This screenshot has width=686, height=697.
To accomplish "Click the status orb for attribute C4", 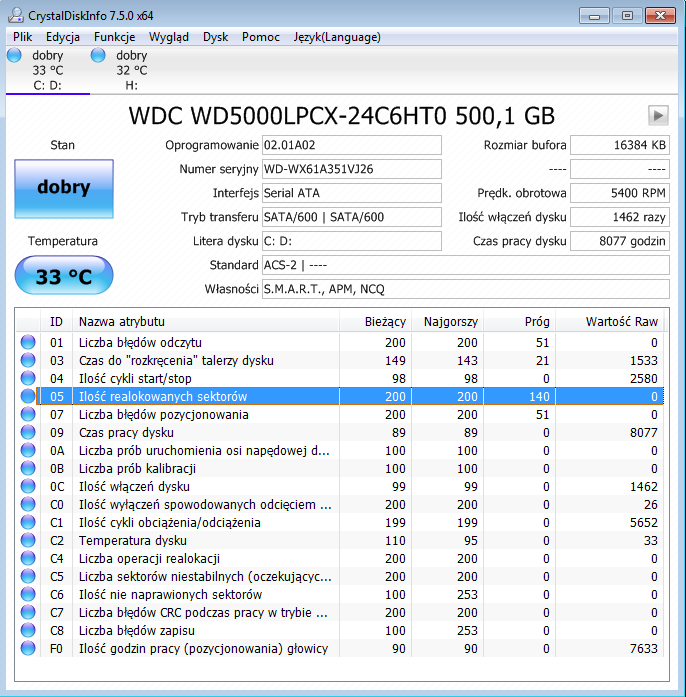I will coord(28,558).
